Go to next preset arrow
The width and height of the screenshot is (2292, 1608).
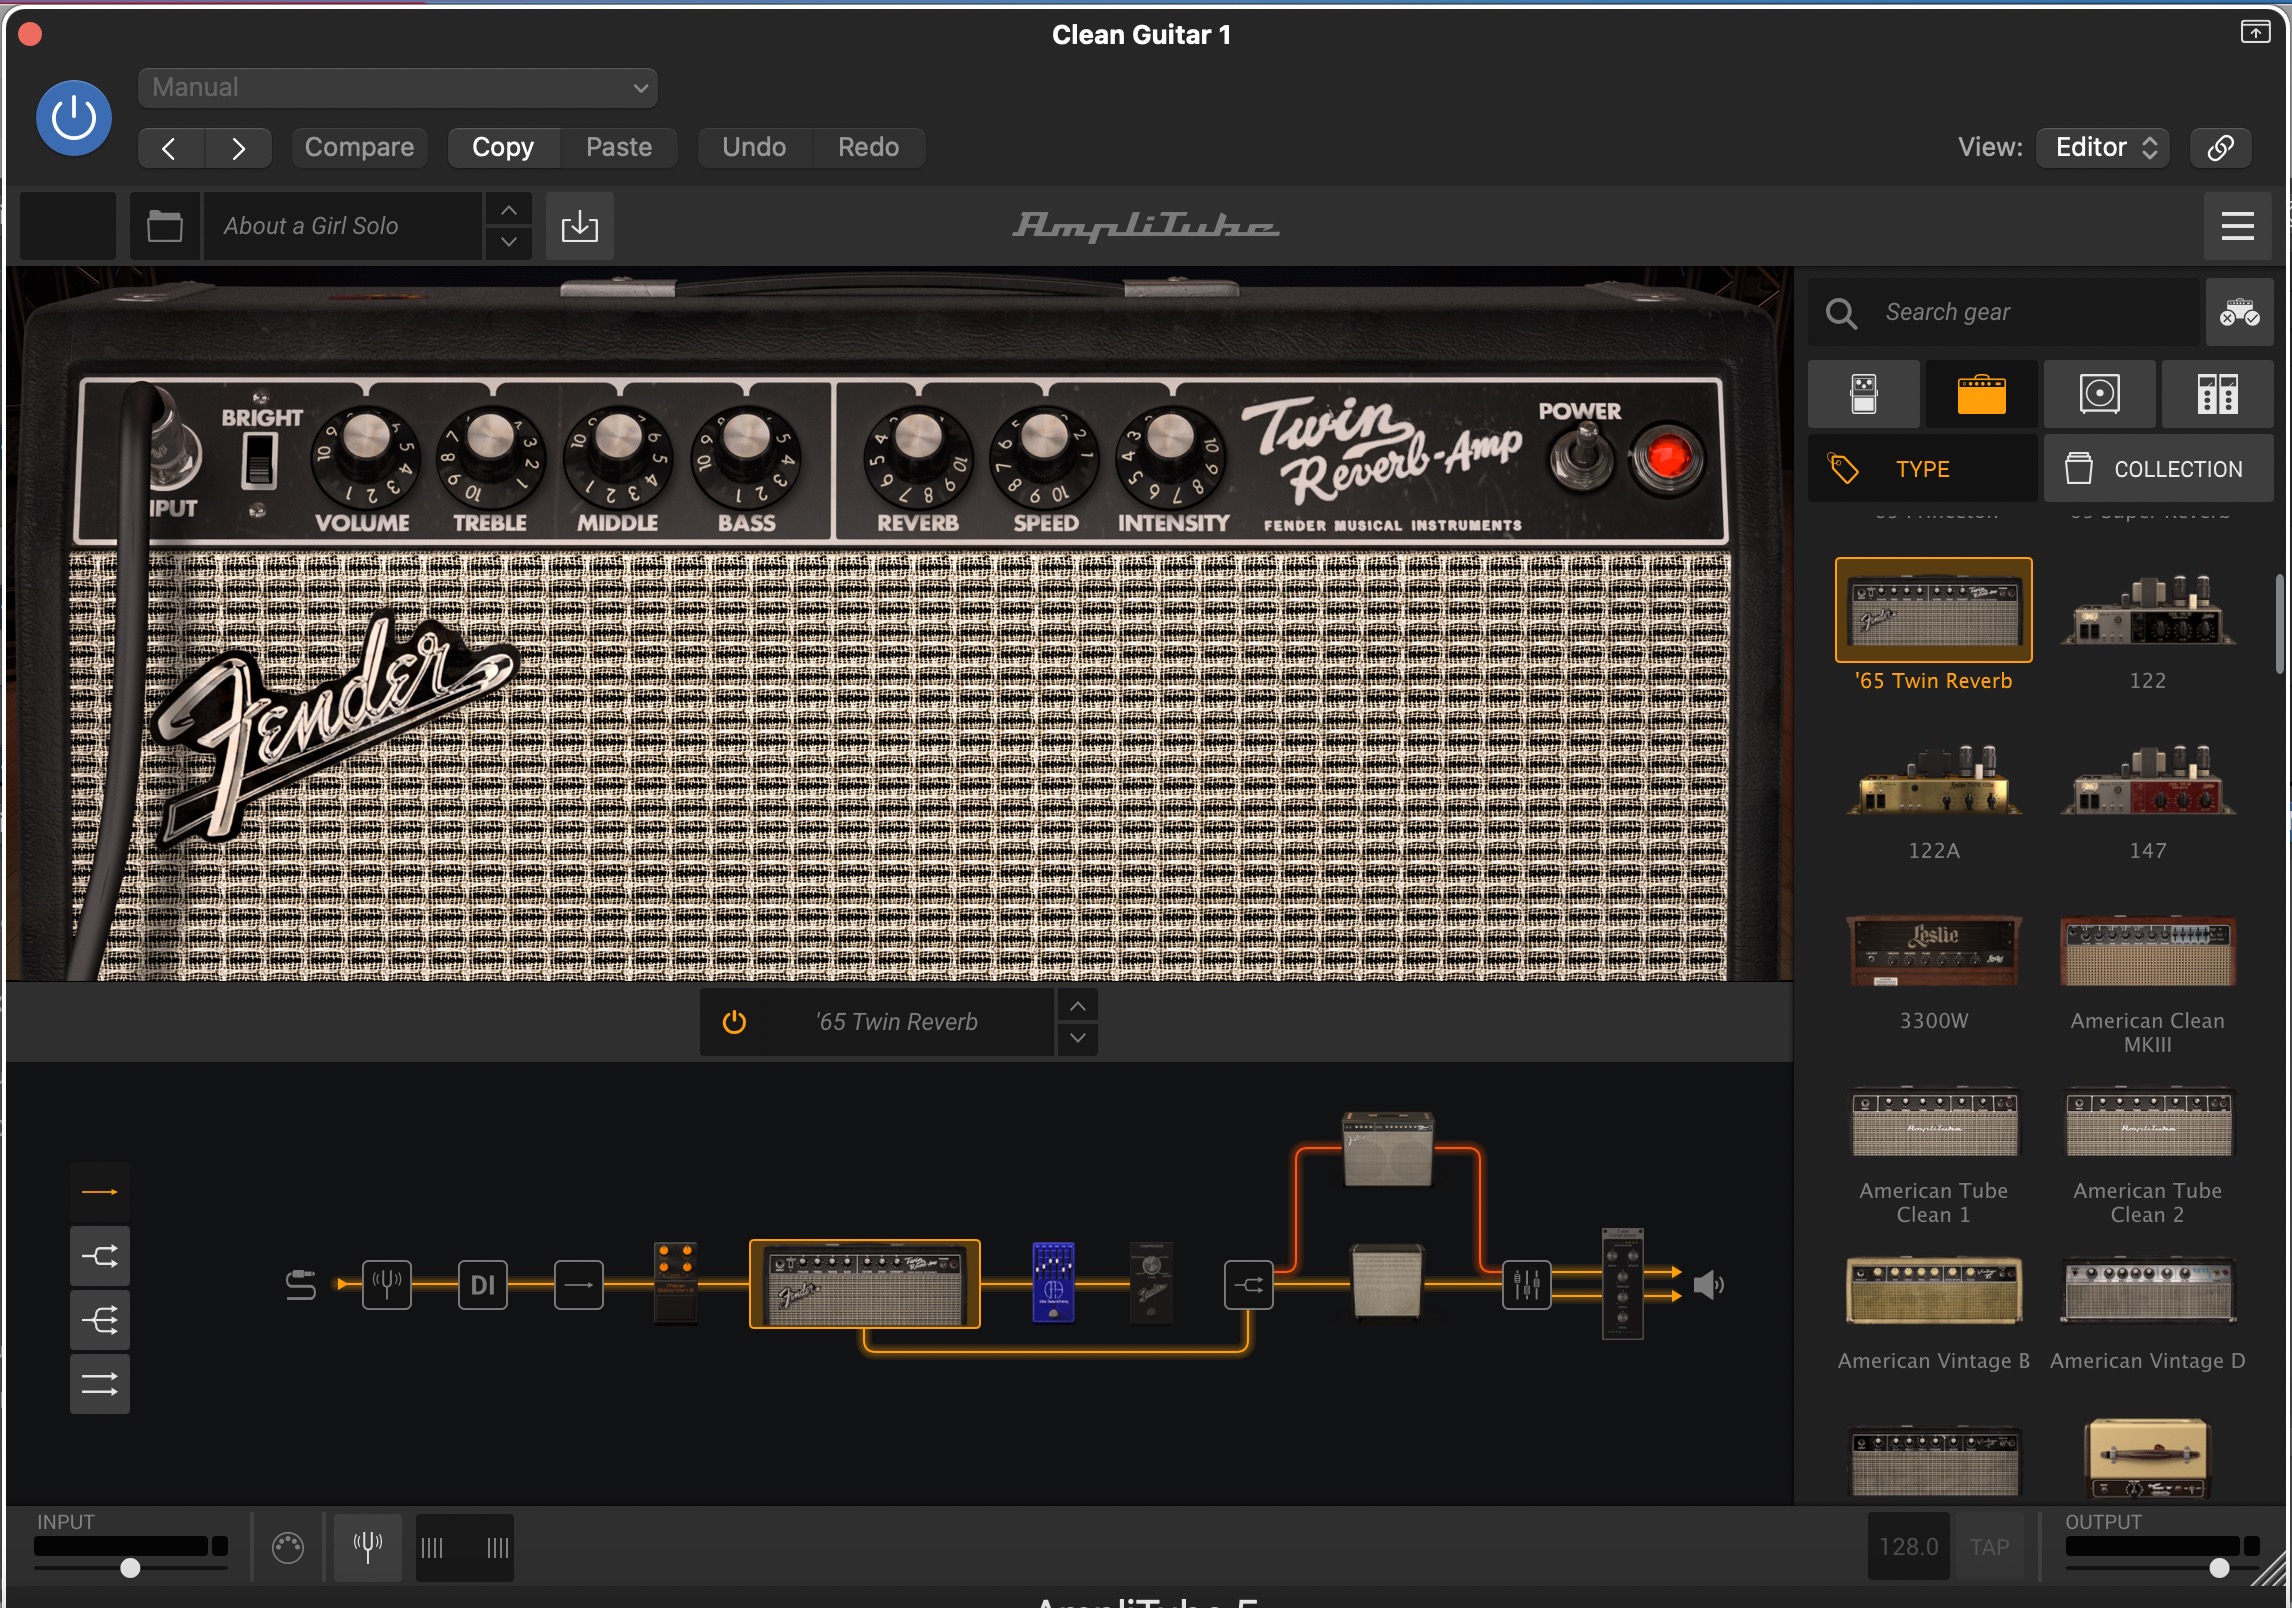click(238, 148)
